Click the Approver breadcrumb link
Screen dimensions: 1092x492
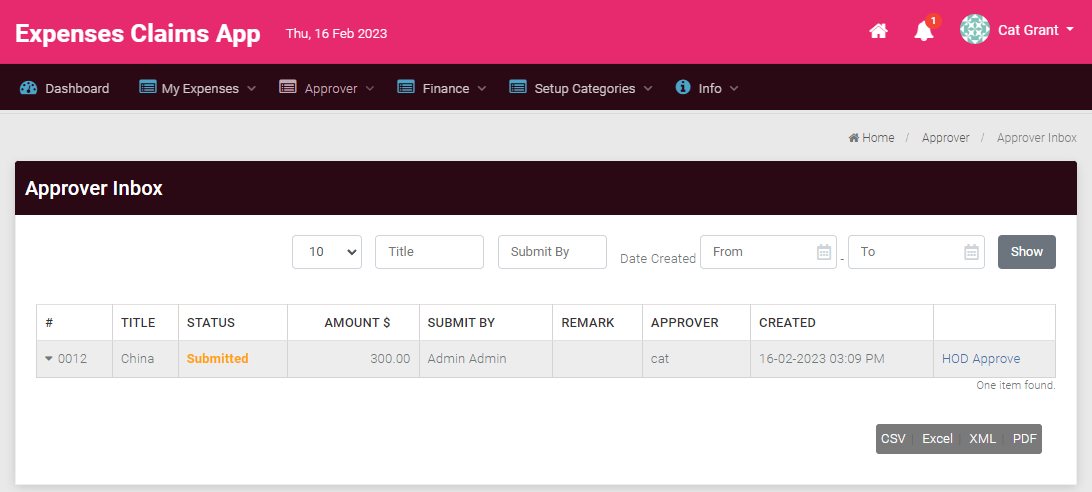tap(946, 138)
